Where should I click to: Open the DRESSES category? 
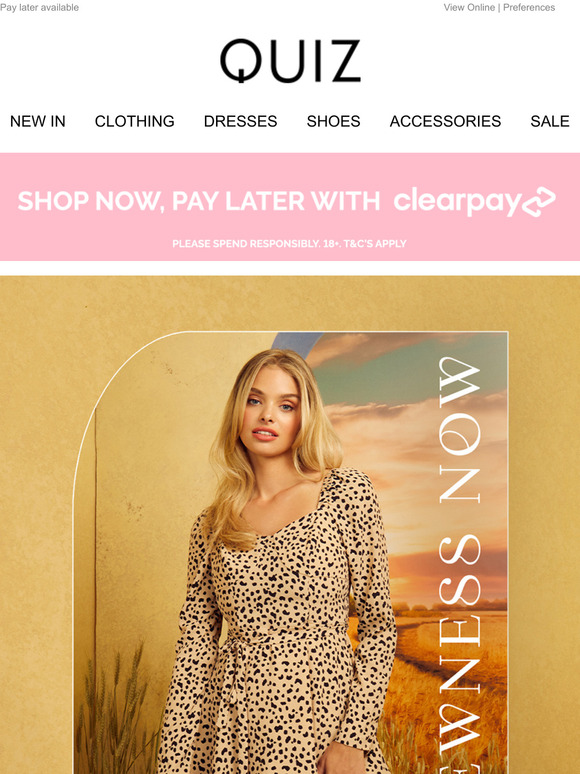coord(240,121)
